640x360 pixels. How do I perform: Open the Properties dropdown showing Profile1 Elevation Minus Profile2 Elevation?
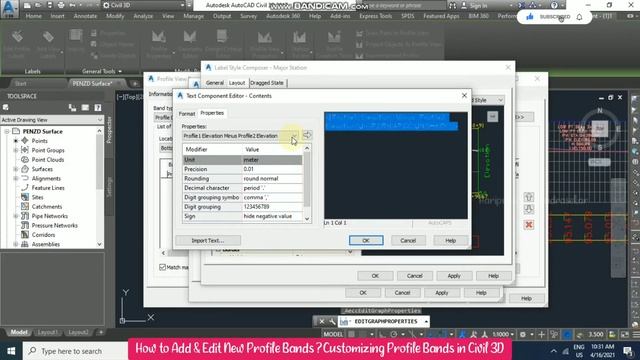[240, 136]
